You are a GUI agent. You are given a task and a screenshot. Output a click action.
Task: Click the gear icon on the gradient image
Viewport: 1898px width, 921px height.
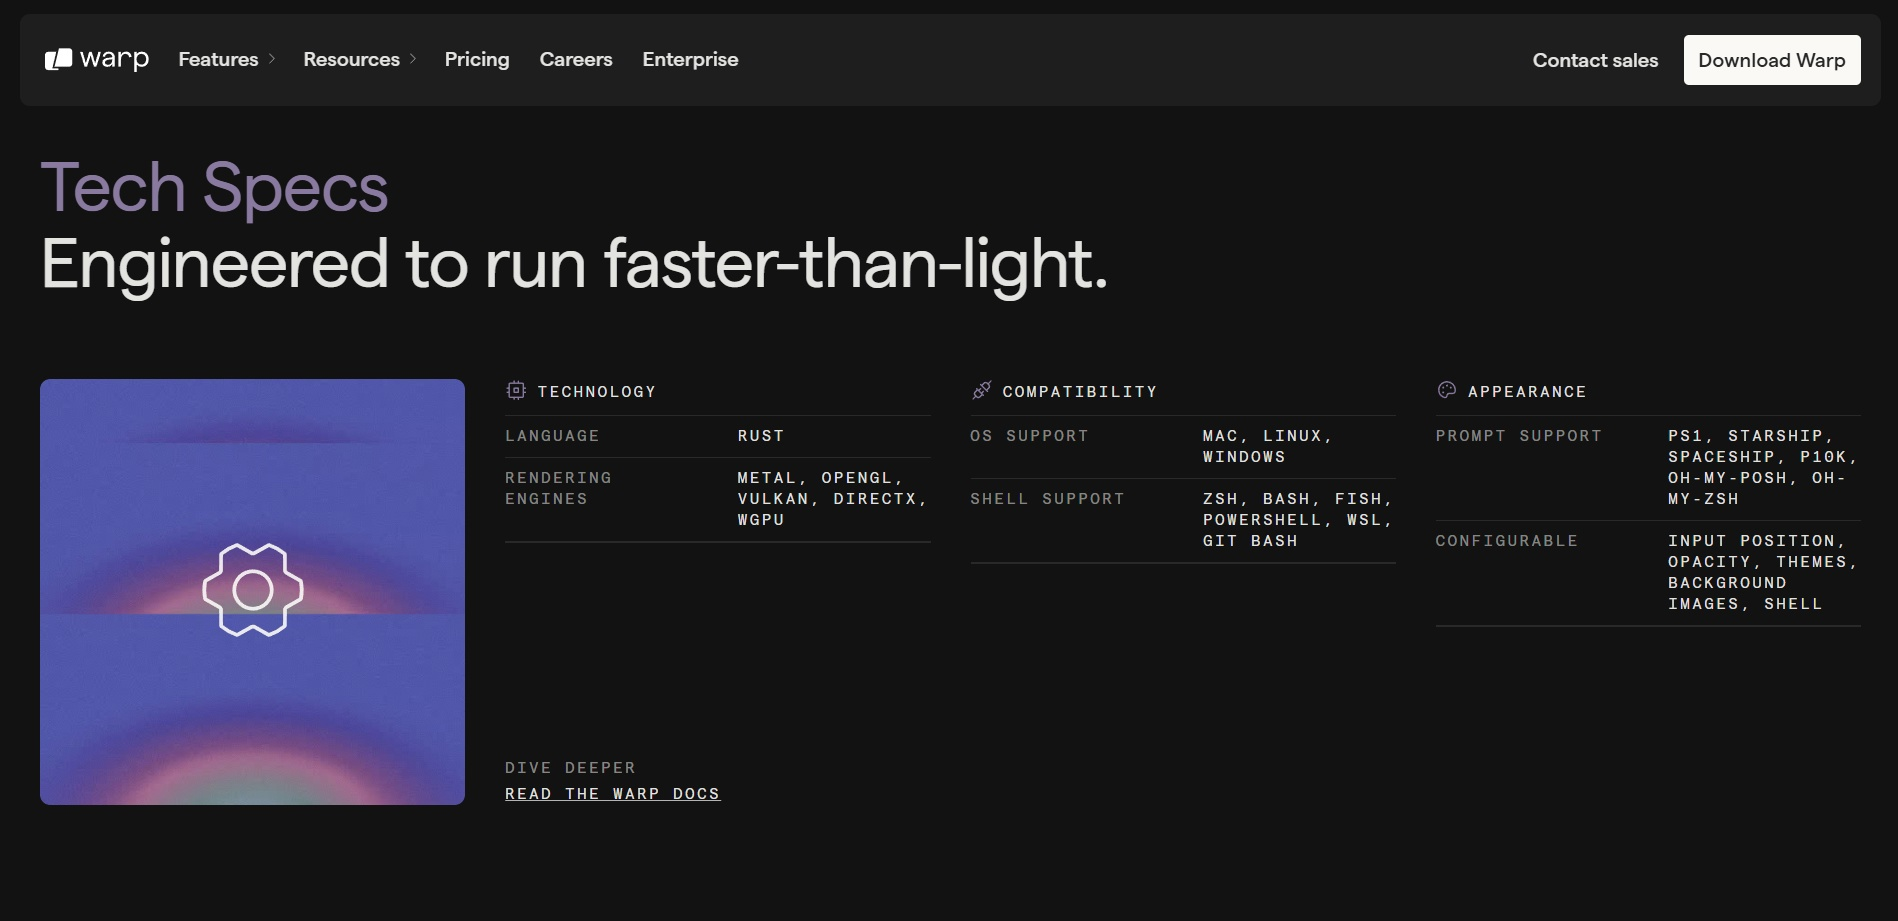(253, 590)
